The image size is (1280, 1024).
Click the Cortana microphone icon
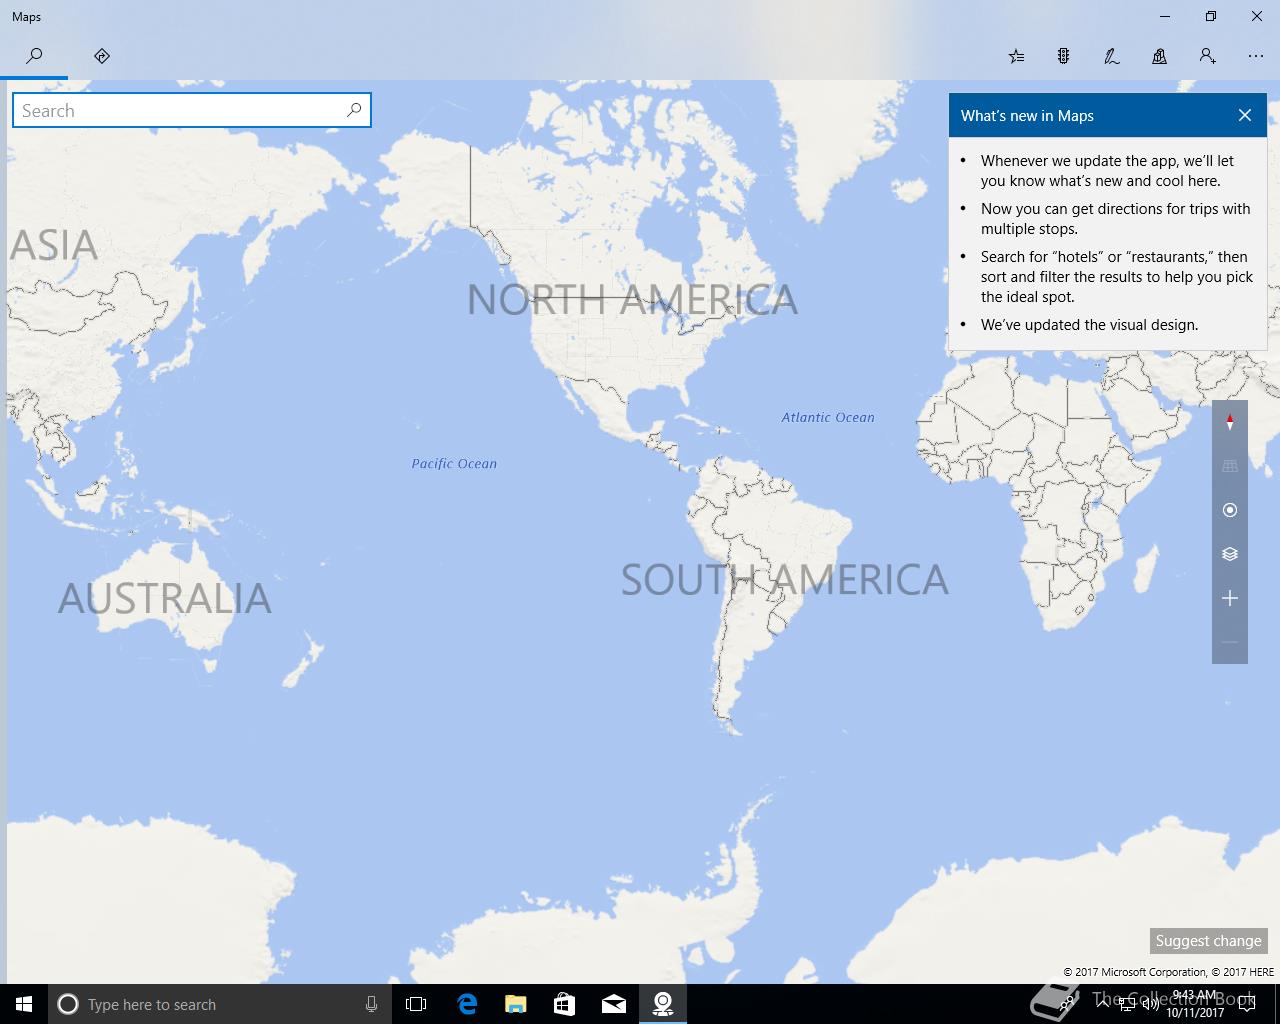coord(371,1004)
